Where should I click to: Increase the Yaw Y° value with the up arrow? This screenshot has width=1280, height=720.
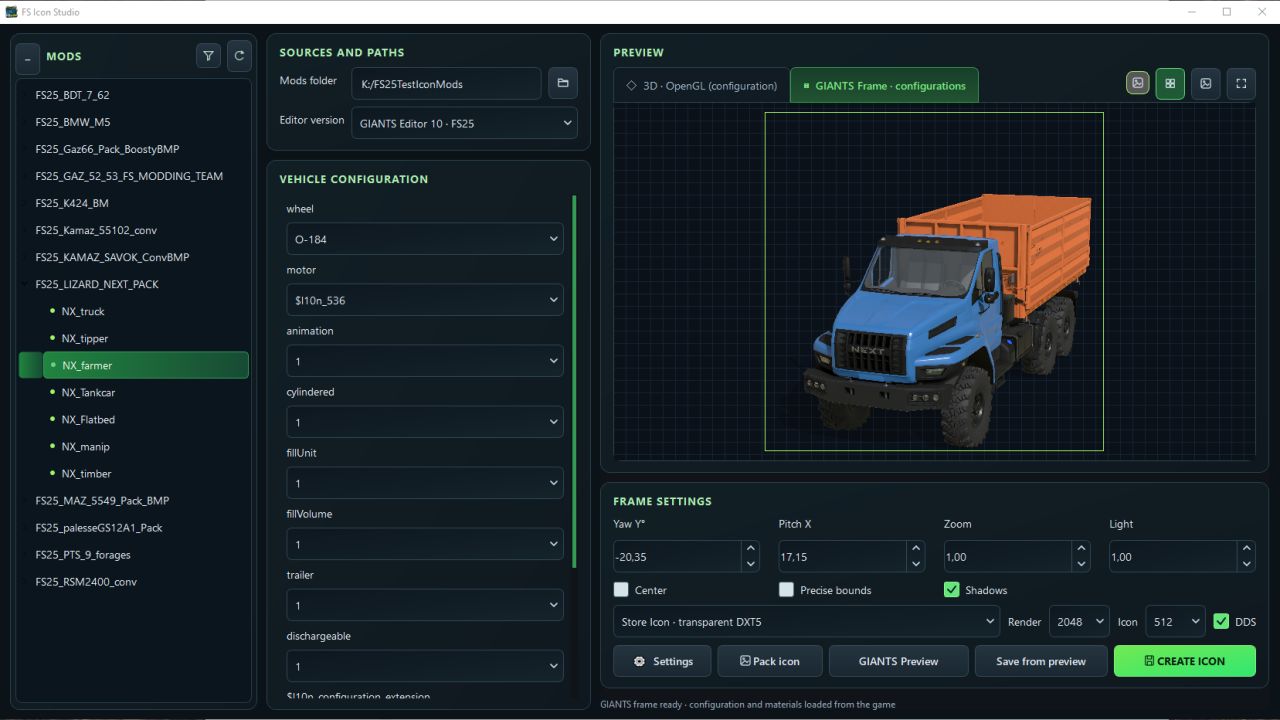click(x=750, y=549)
